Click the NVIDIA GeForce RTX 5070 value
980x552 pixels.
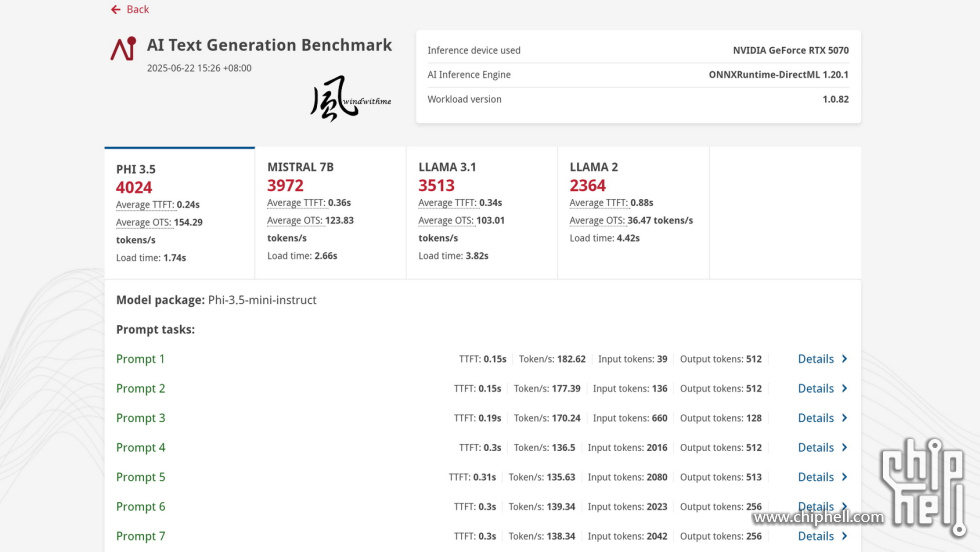pyautogui.click(x=791, y=50)
